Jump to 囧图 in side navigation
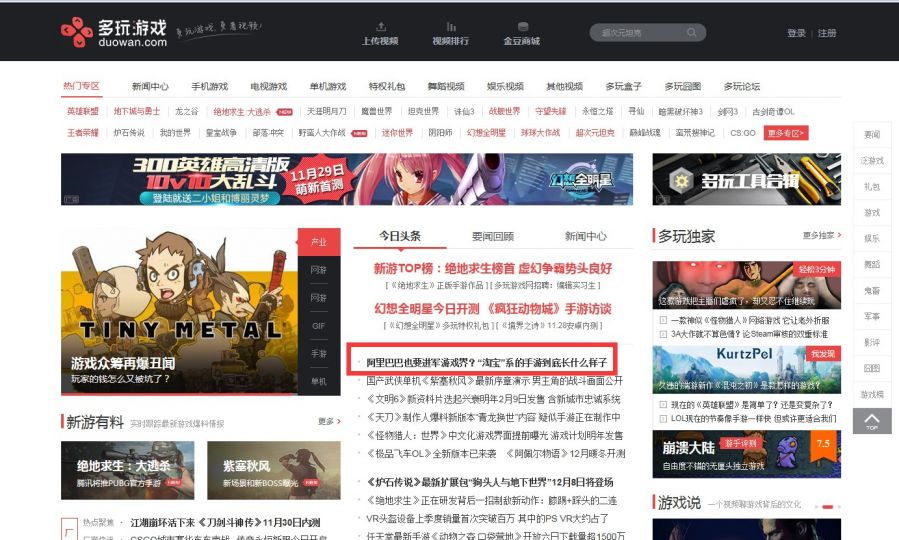The width and height of the screenshot is (899, 540). click(872, 369)
